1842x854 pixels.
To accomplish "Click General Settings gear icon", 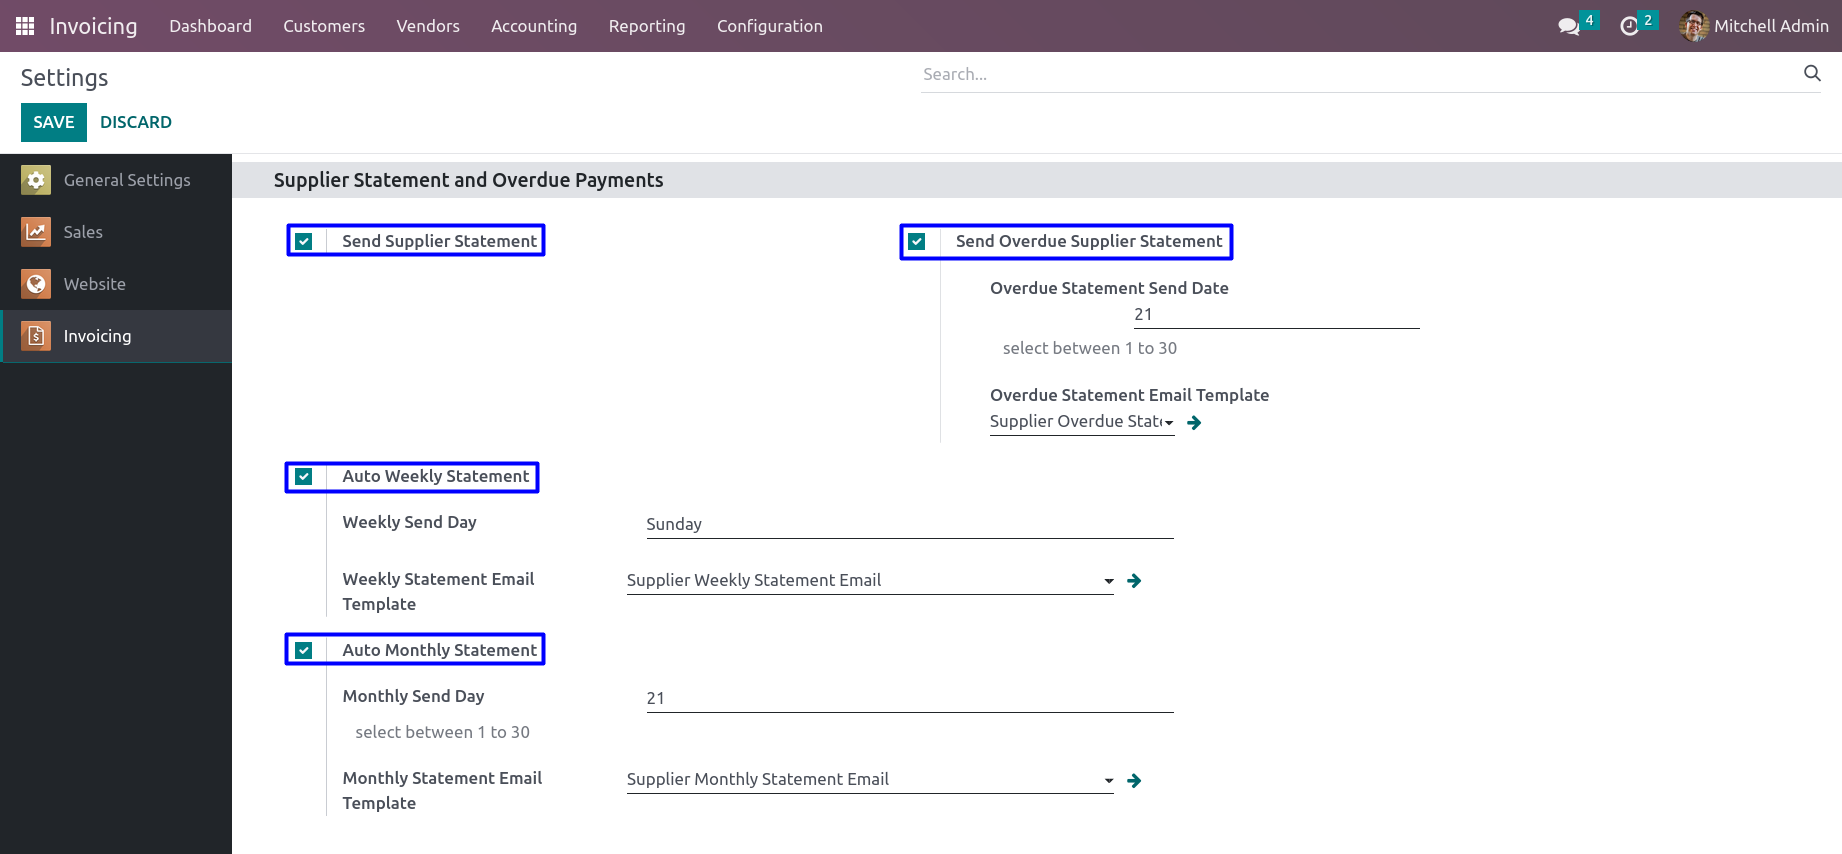I will pos(36,180).
